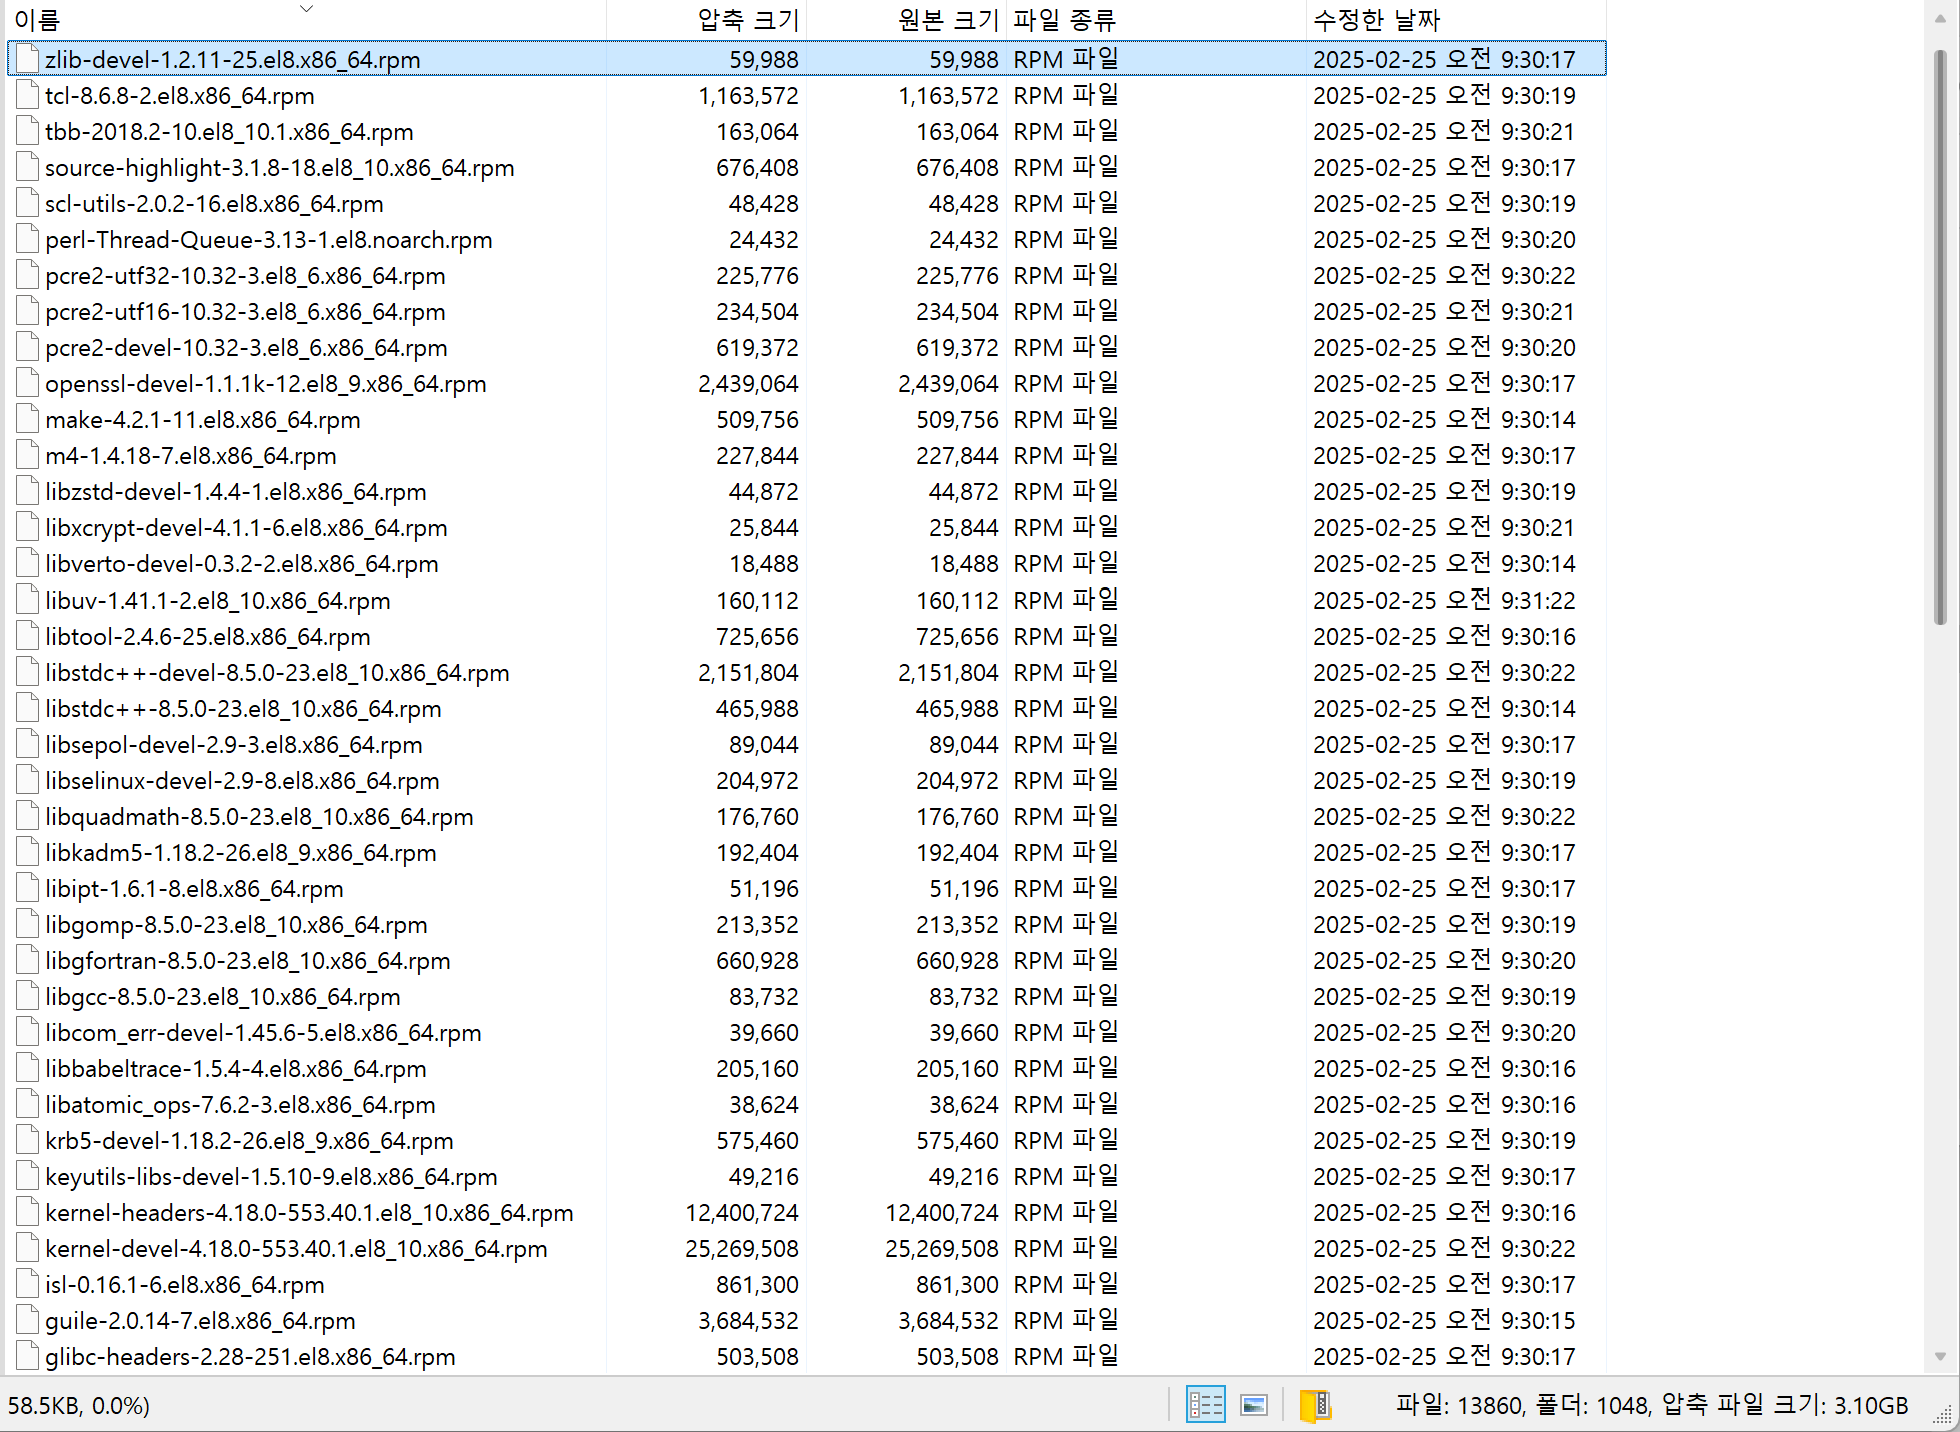Switch to details list view icon
The height and width of the screenshot is (1432, 1960).
1205,1405
